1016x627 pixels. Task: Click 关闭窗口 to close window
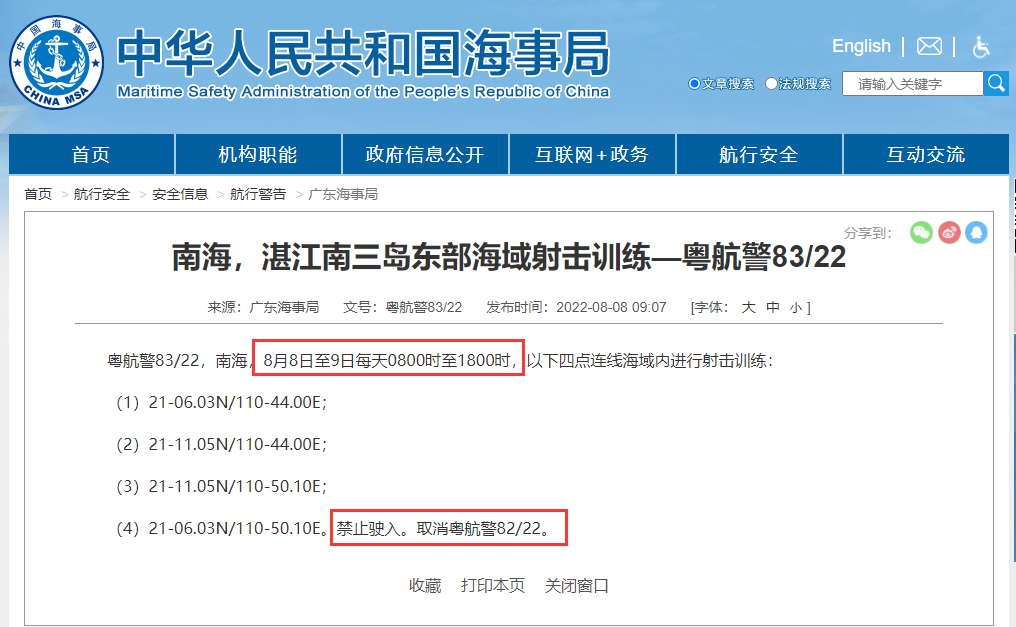pos(577,586)
